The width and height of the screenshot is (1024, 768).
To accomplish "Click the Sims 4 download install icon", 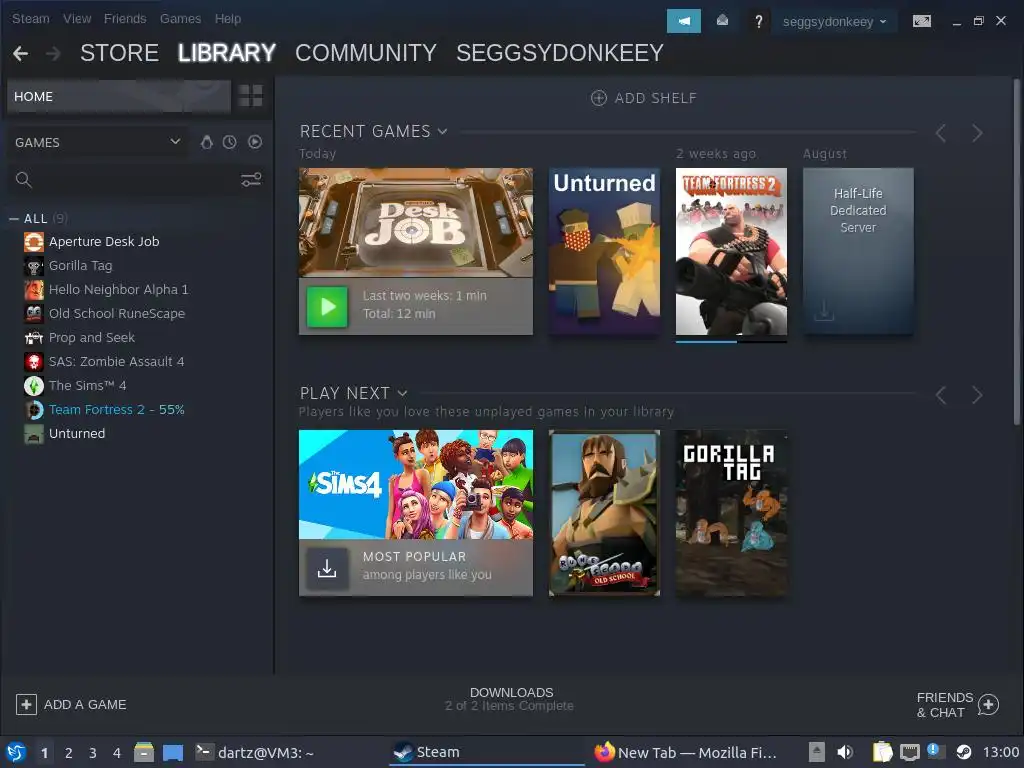I will pos(327,568).
